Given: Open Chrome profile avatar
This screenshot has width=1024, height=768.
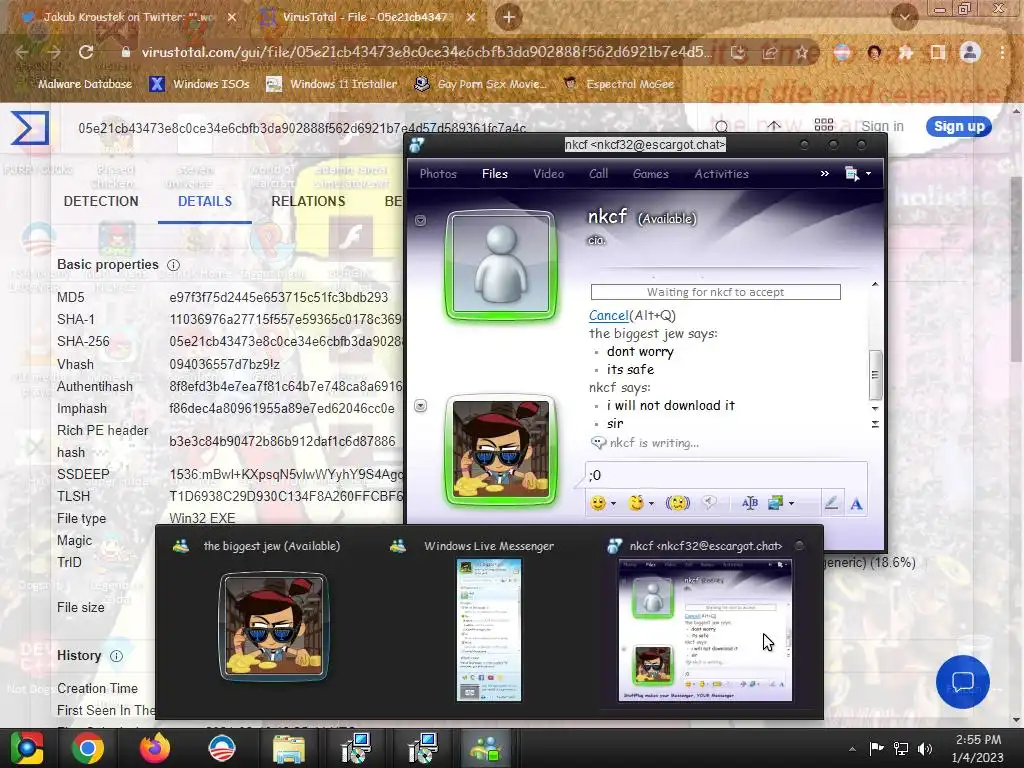Looking at the screenshot, I should pyautogui.click(x=970, y=52).
